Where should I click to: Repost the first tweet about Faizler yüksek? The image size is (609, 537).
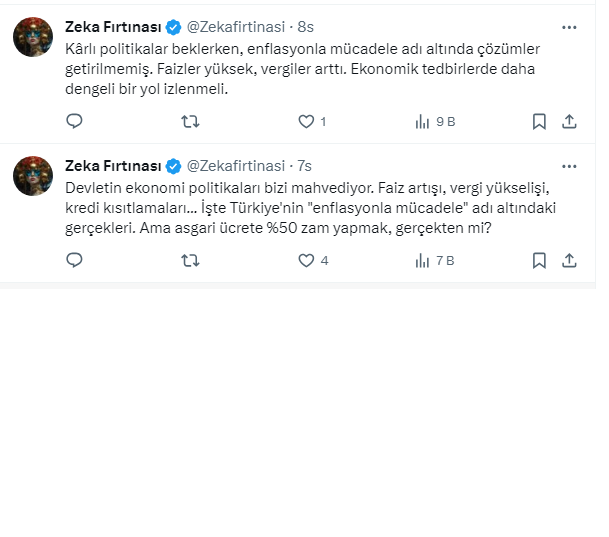190,121
